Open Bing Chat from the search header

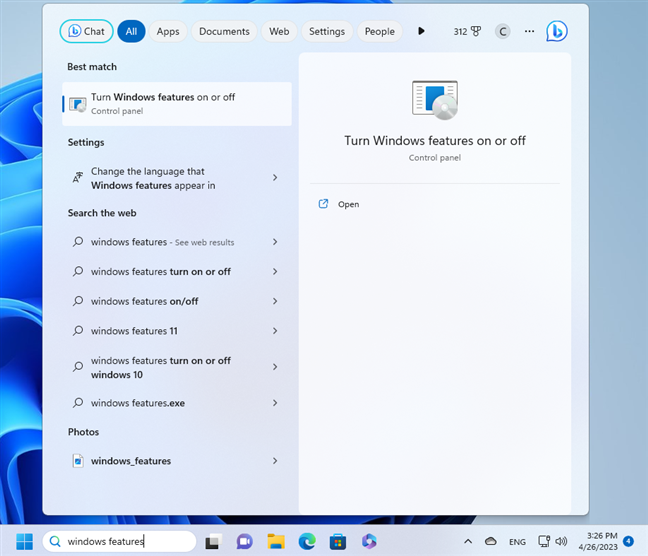click(87, 31)
